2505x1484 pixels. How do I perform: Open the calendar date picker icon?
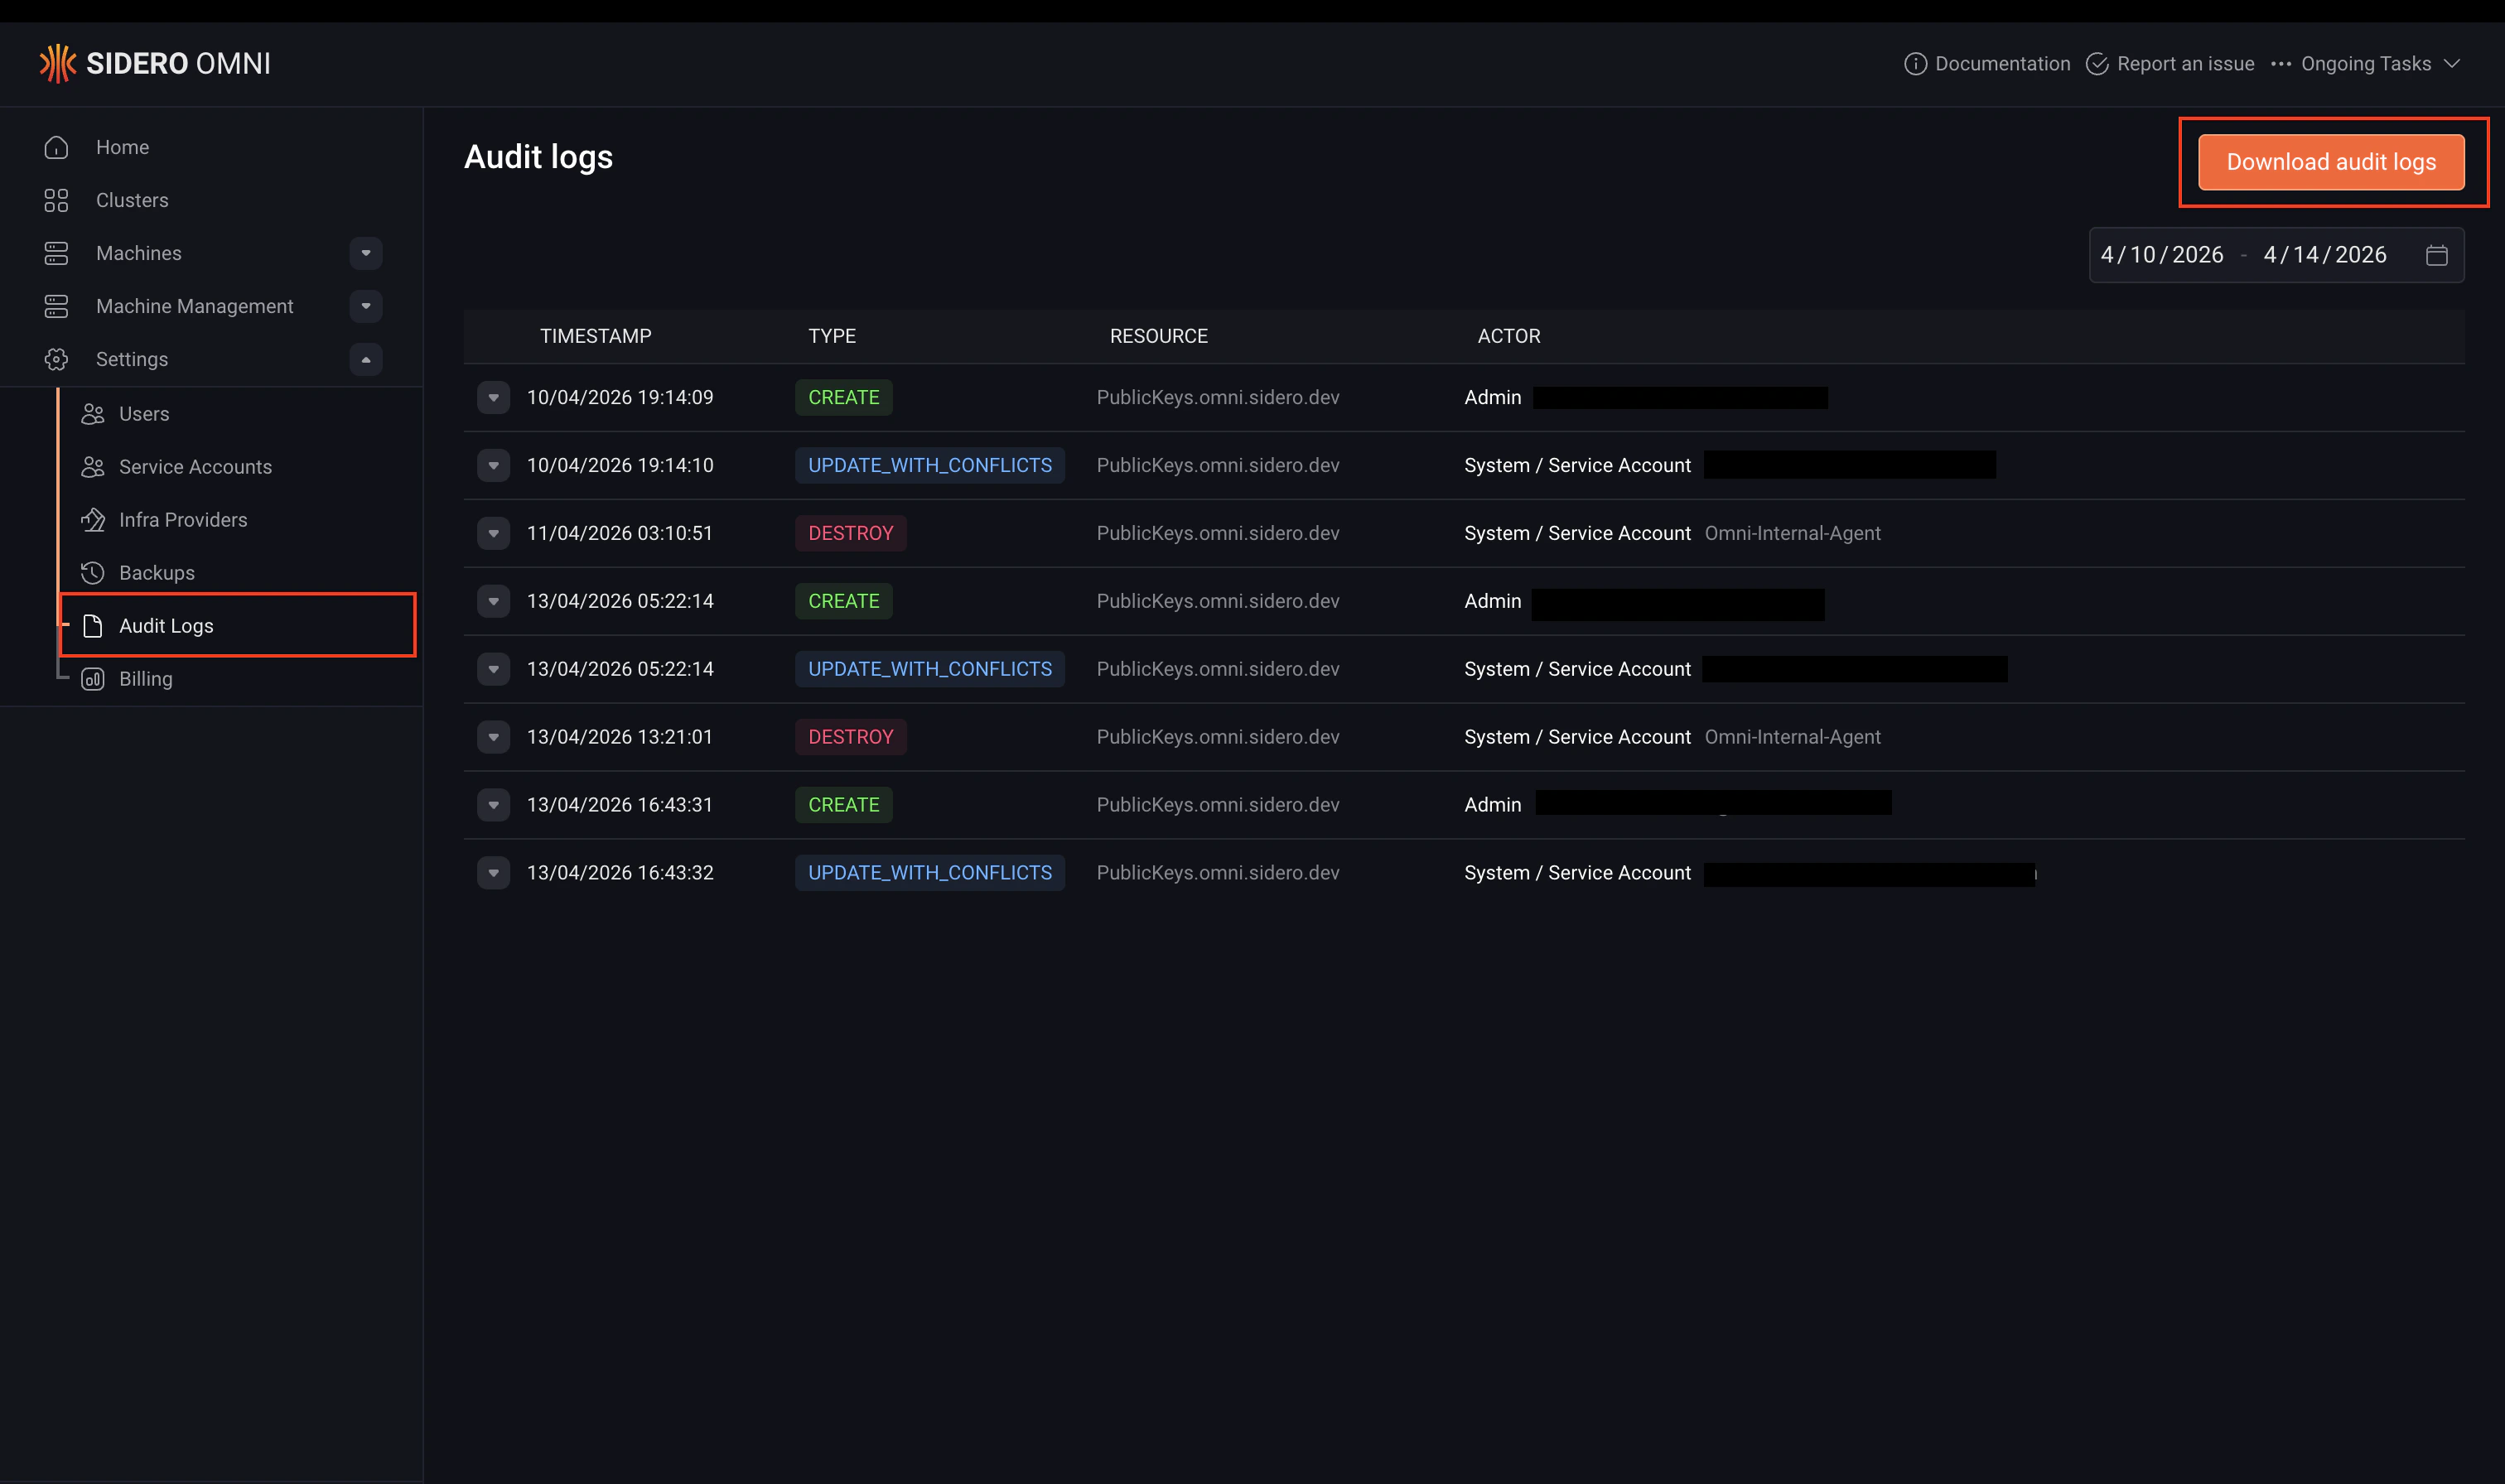2437,255
